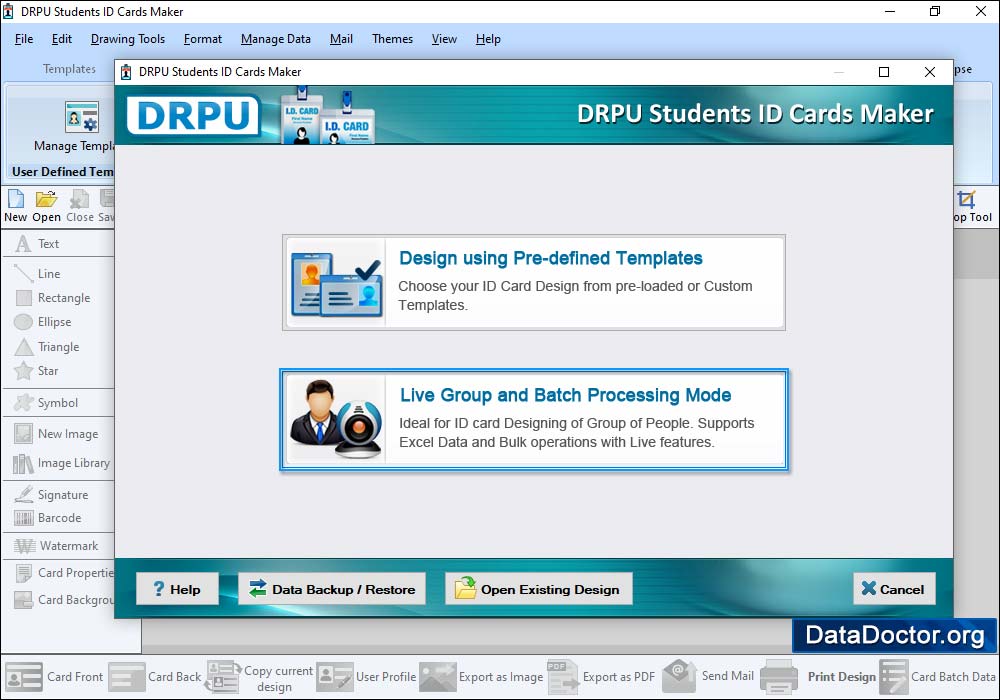This screenshot has height=700, width=1000.
Task: Switch to the Templates ribbon tab
Action: 69,69
